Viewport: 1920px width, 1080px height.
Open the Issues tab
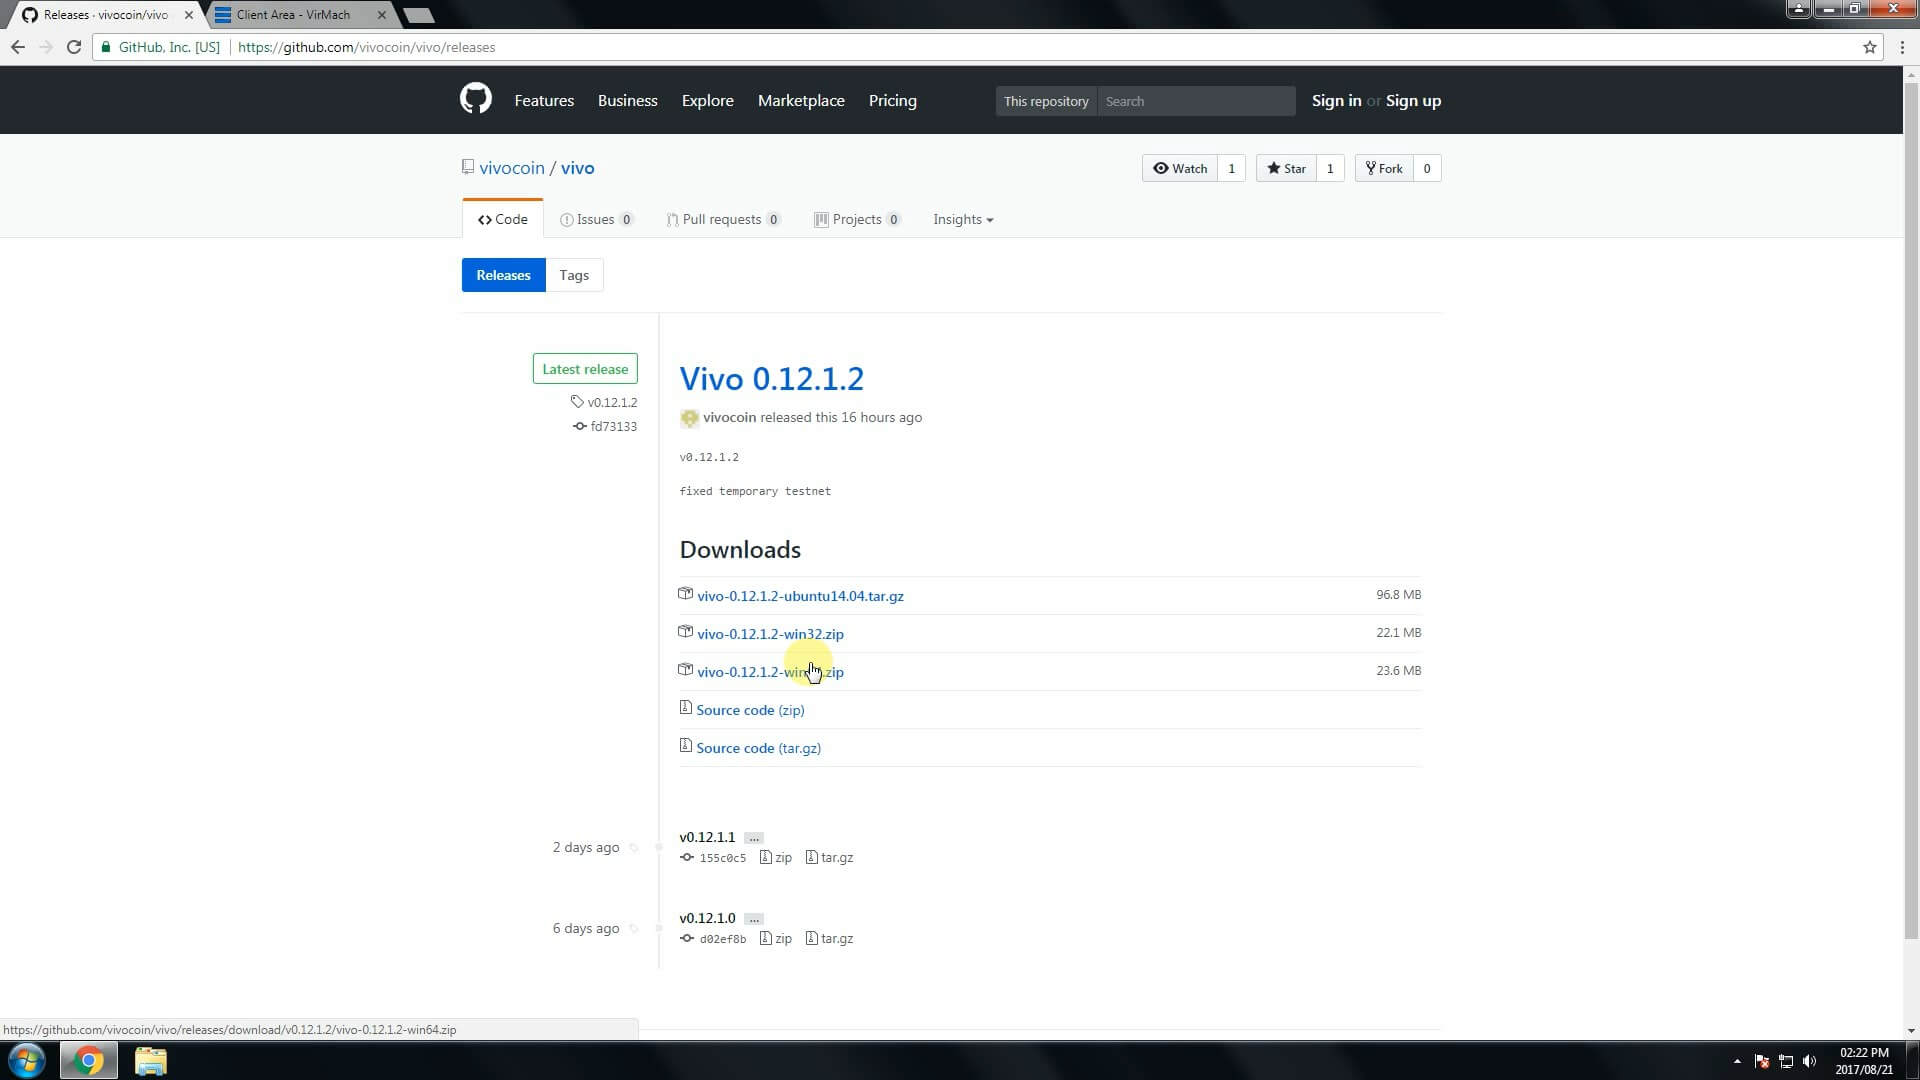pos(596,220)
